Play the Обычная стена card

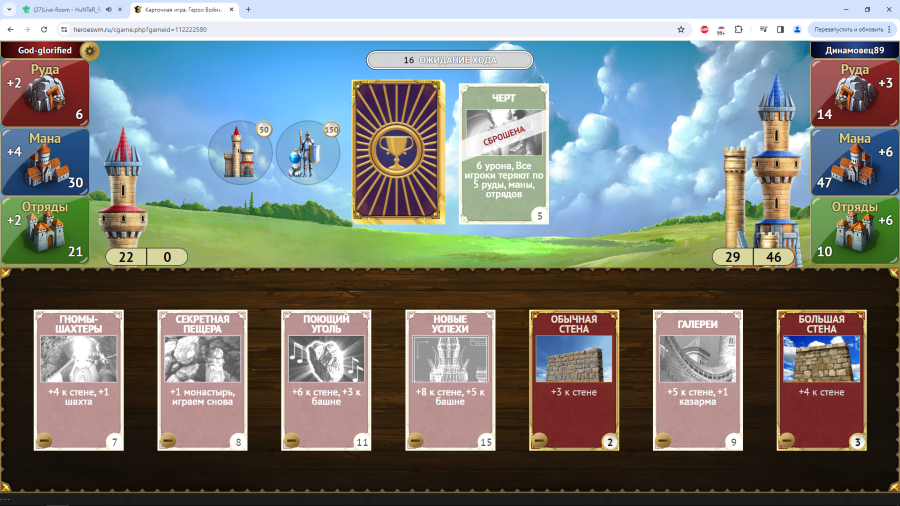[x=573, y=380]
